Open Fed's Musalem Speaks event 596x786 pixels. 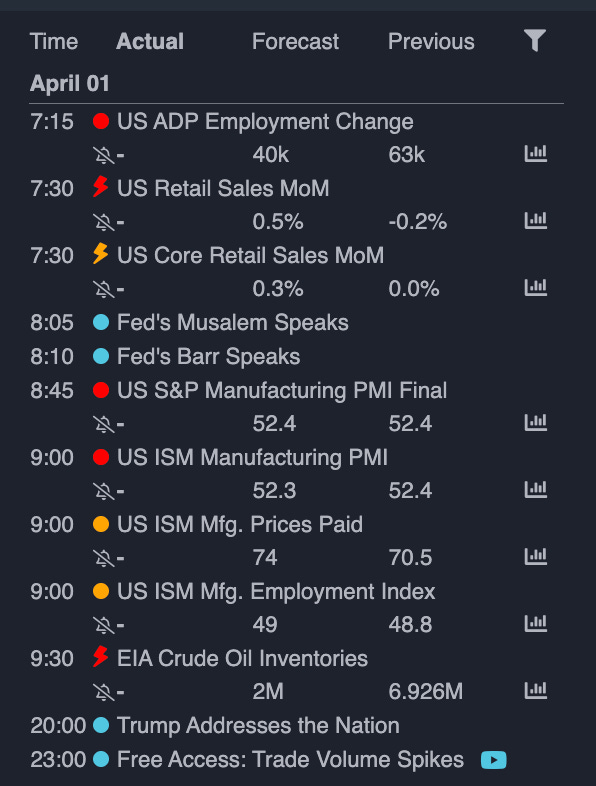(x=233, y=322)
